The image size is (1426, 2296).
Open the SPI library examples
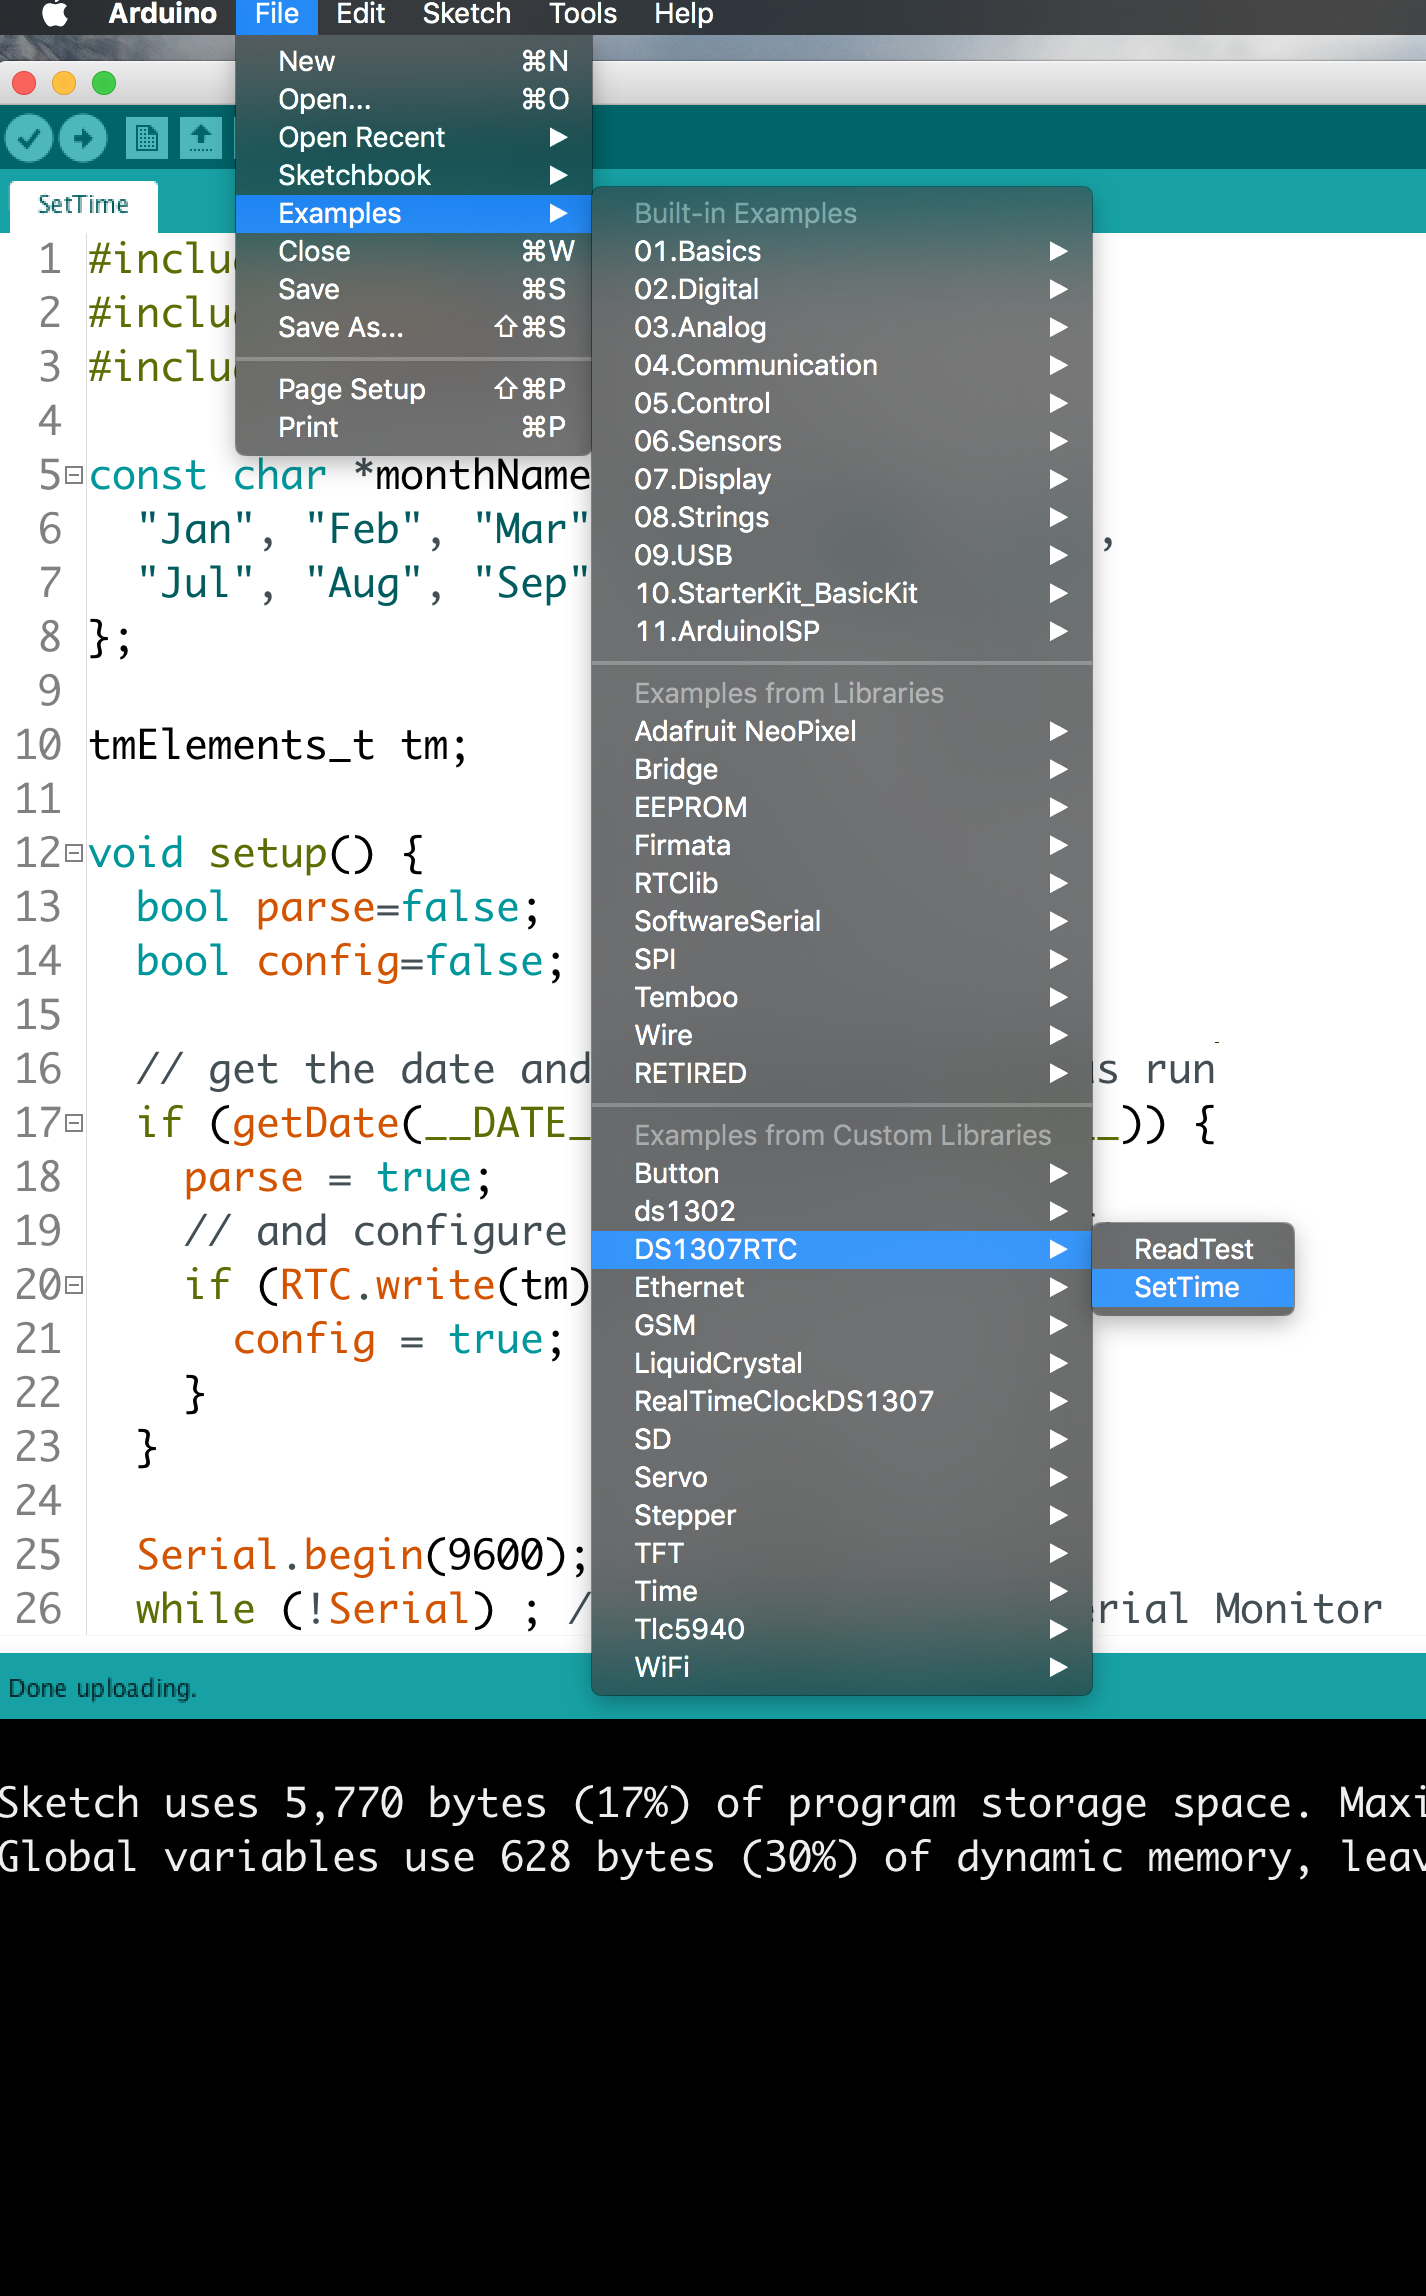coord(842,959)
